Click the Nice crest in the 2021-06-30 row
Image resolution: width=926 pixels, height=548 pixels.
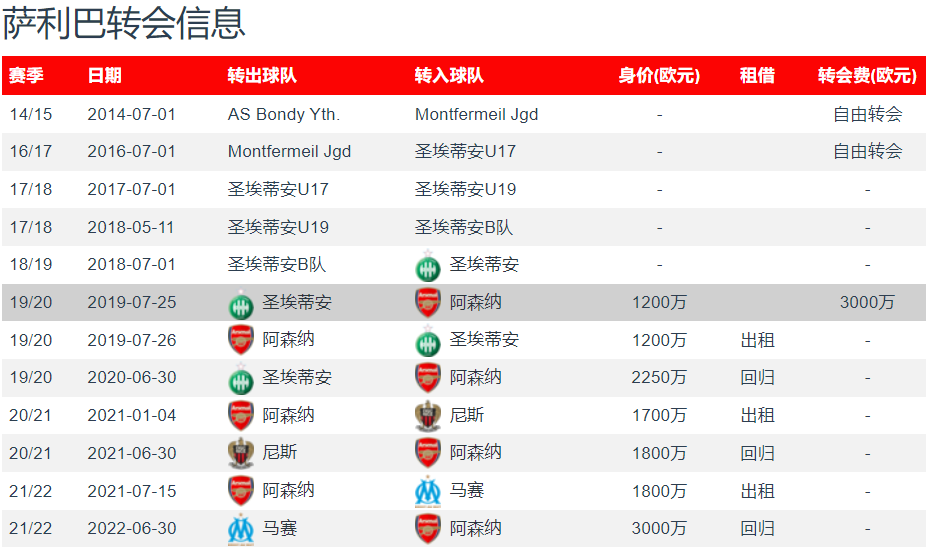point(241,453)
